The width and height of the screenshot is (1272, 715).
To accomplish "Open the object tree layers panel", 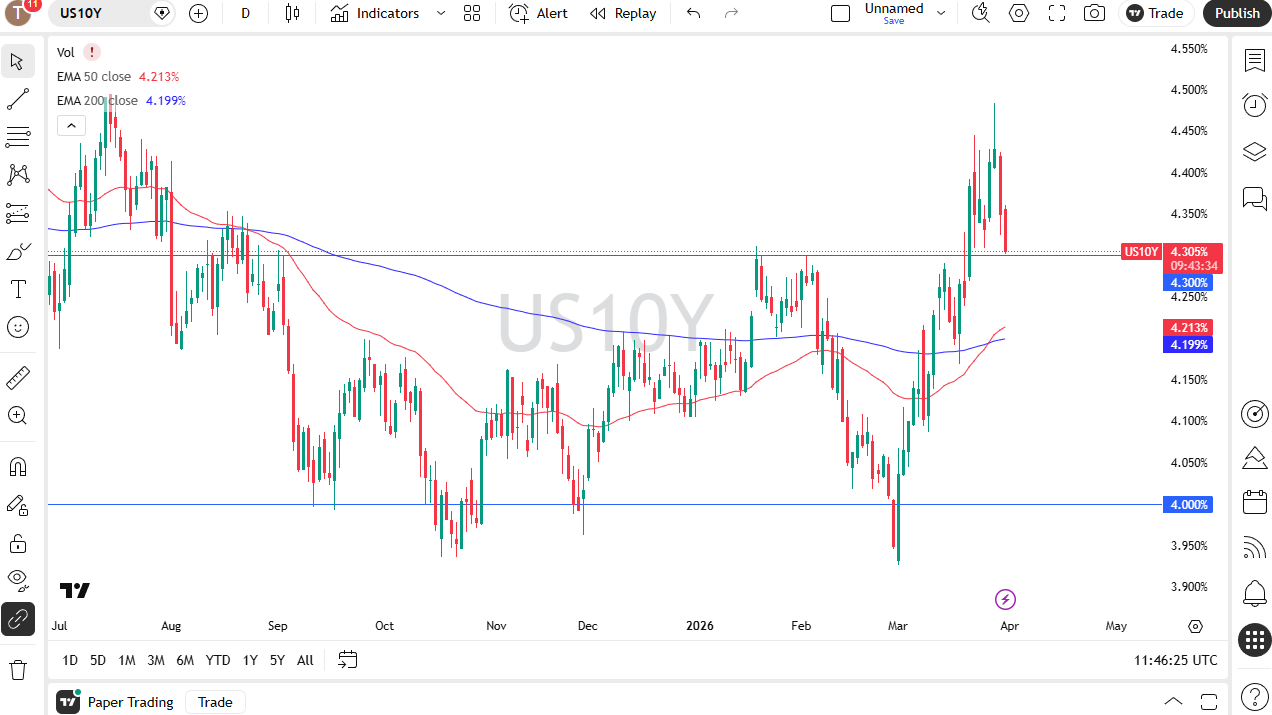I will coord(1254,152).
